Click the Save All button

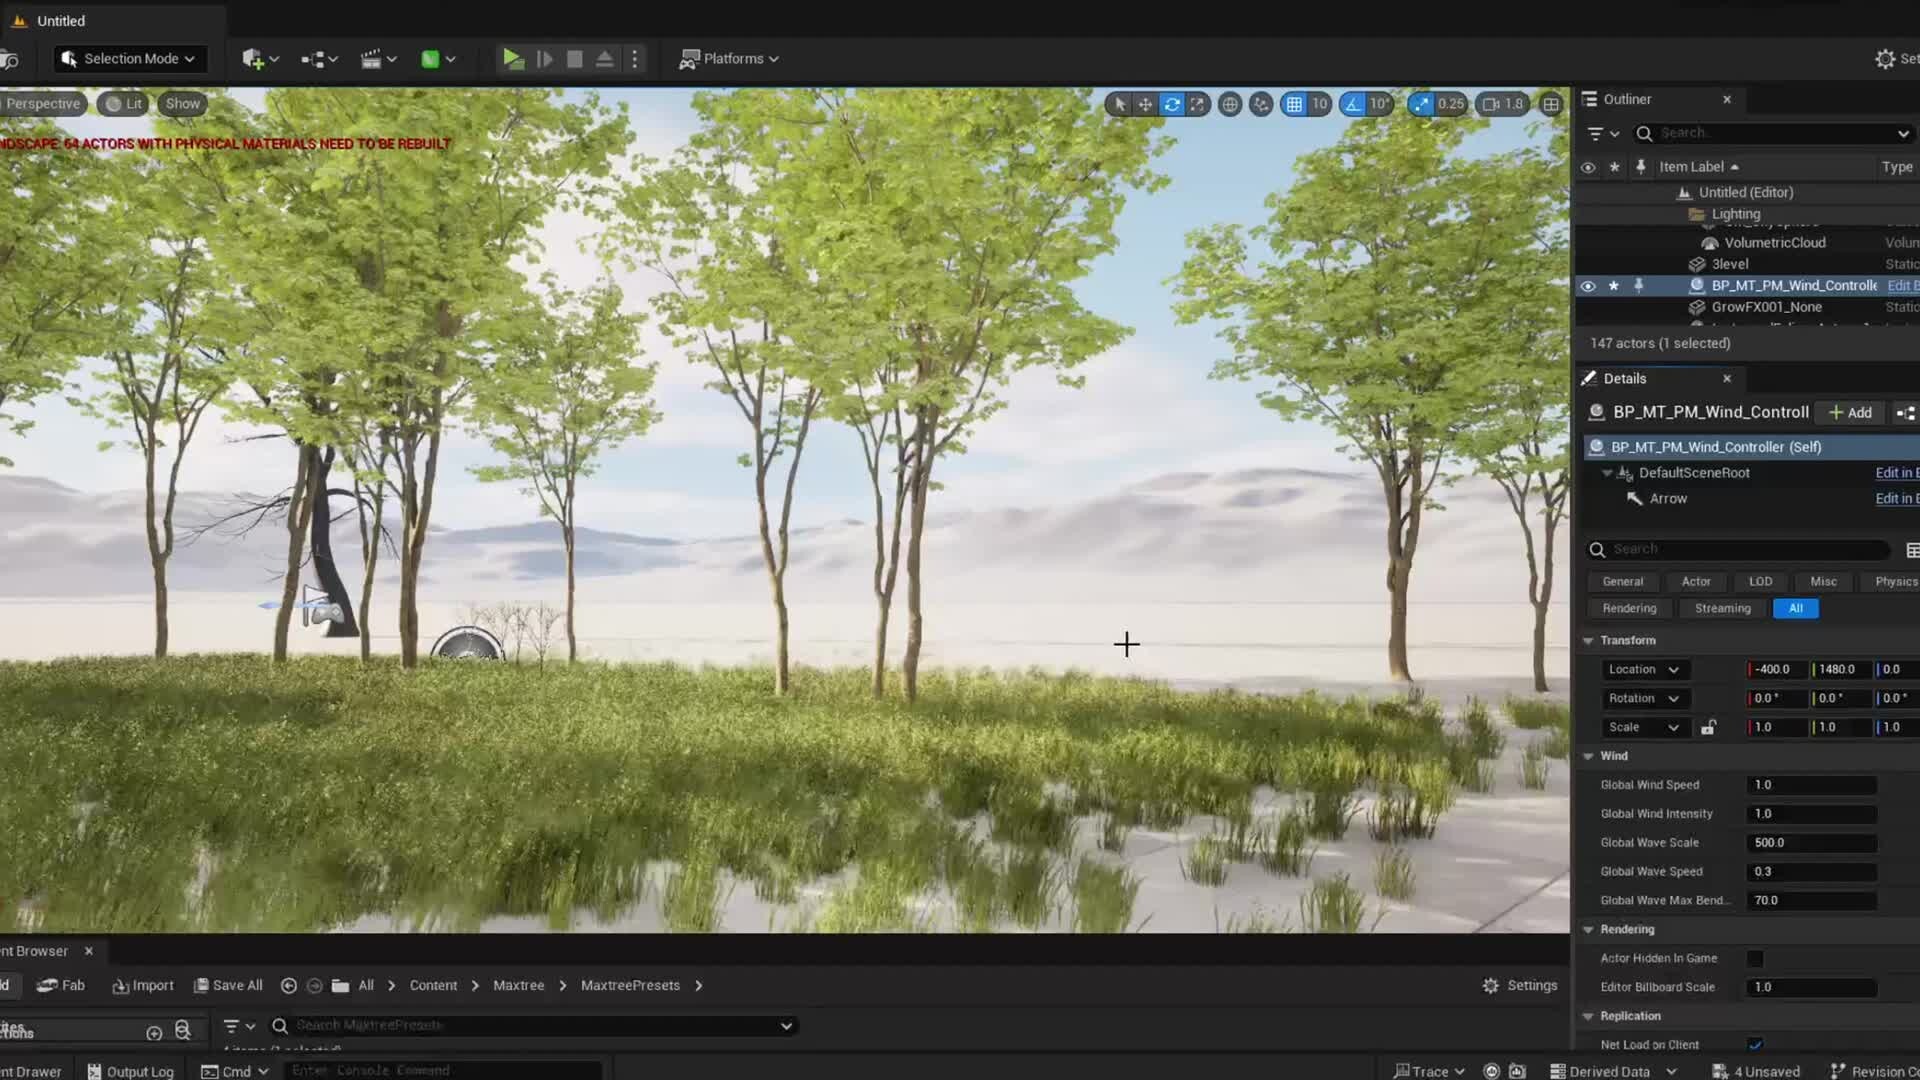click(x=228, y=985)
